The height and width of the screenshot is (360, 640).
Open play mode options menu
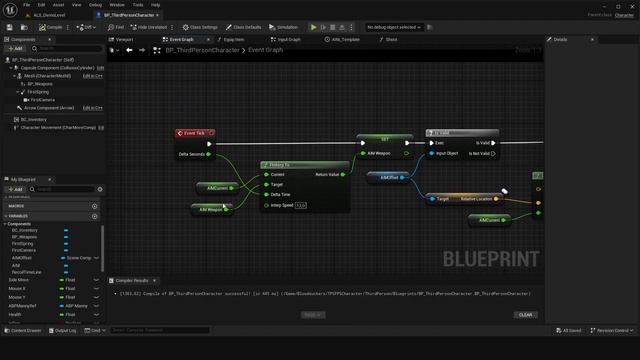[351, 27]
